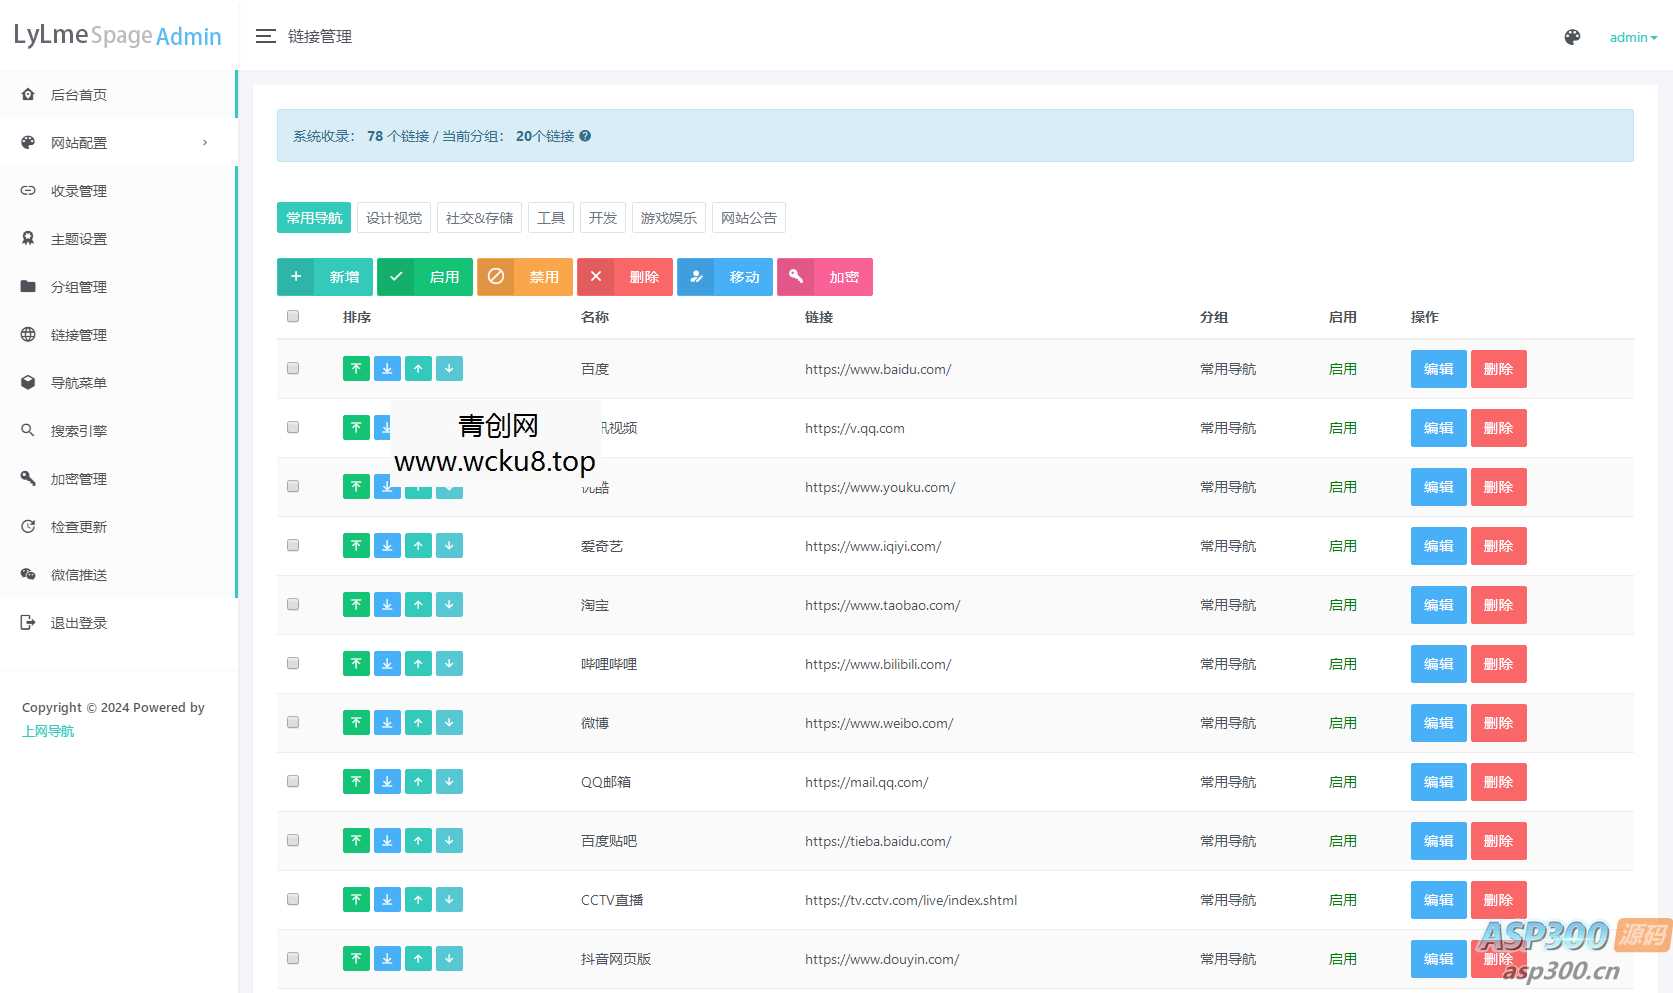This screenshot has width=1673, height=993.
Task: Move the 淘宝 row to bottom
Action: click(387, 605)
